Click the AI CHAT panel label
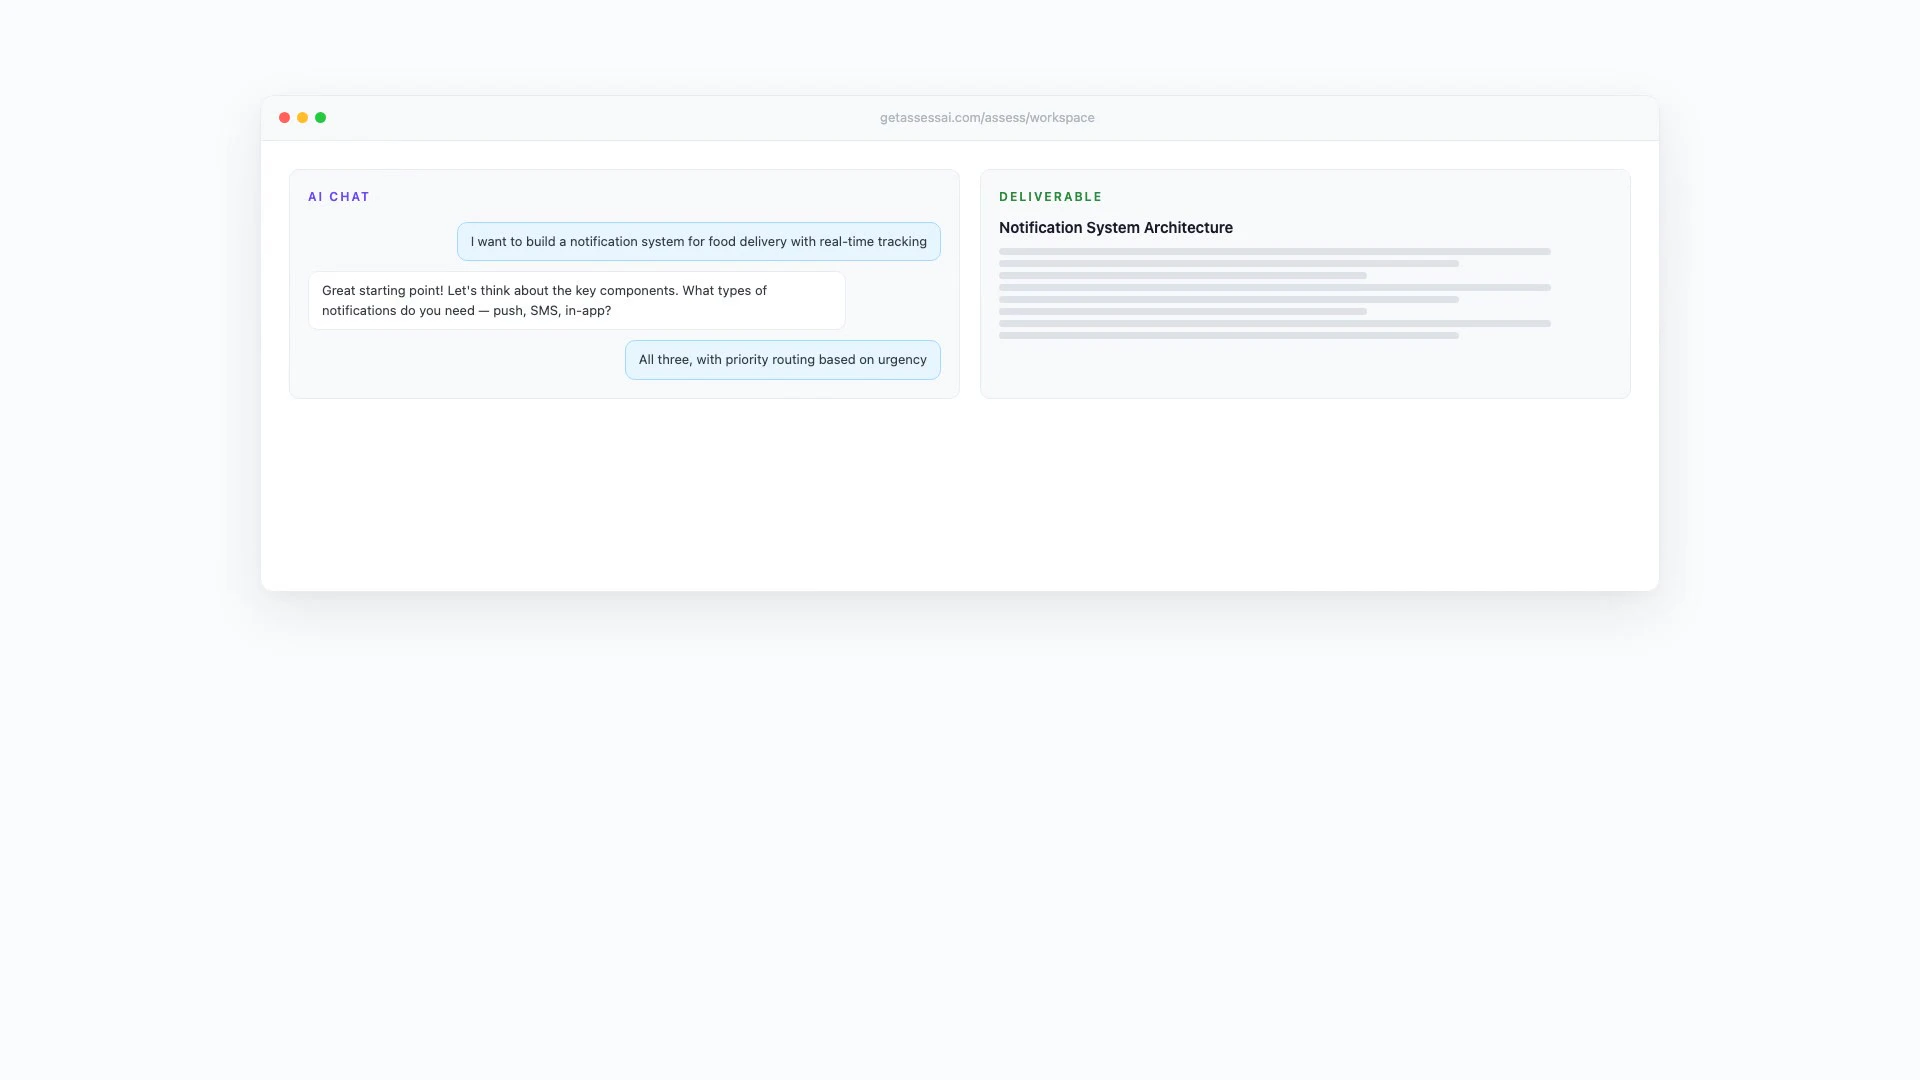This screenshot has height=1080, width=1920. (338, 197)
